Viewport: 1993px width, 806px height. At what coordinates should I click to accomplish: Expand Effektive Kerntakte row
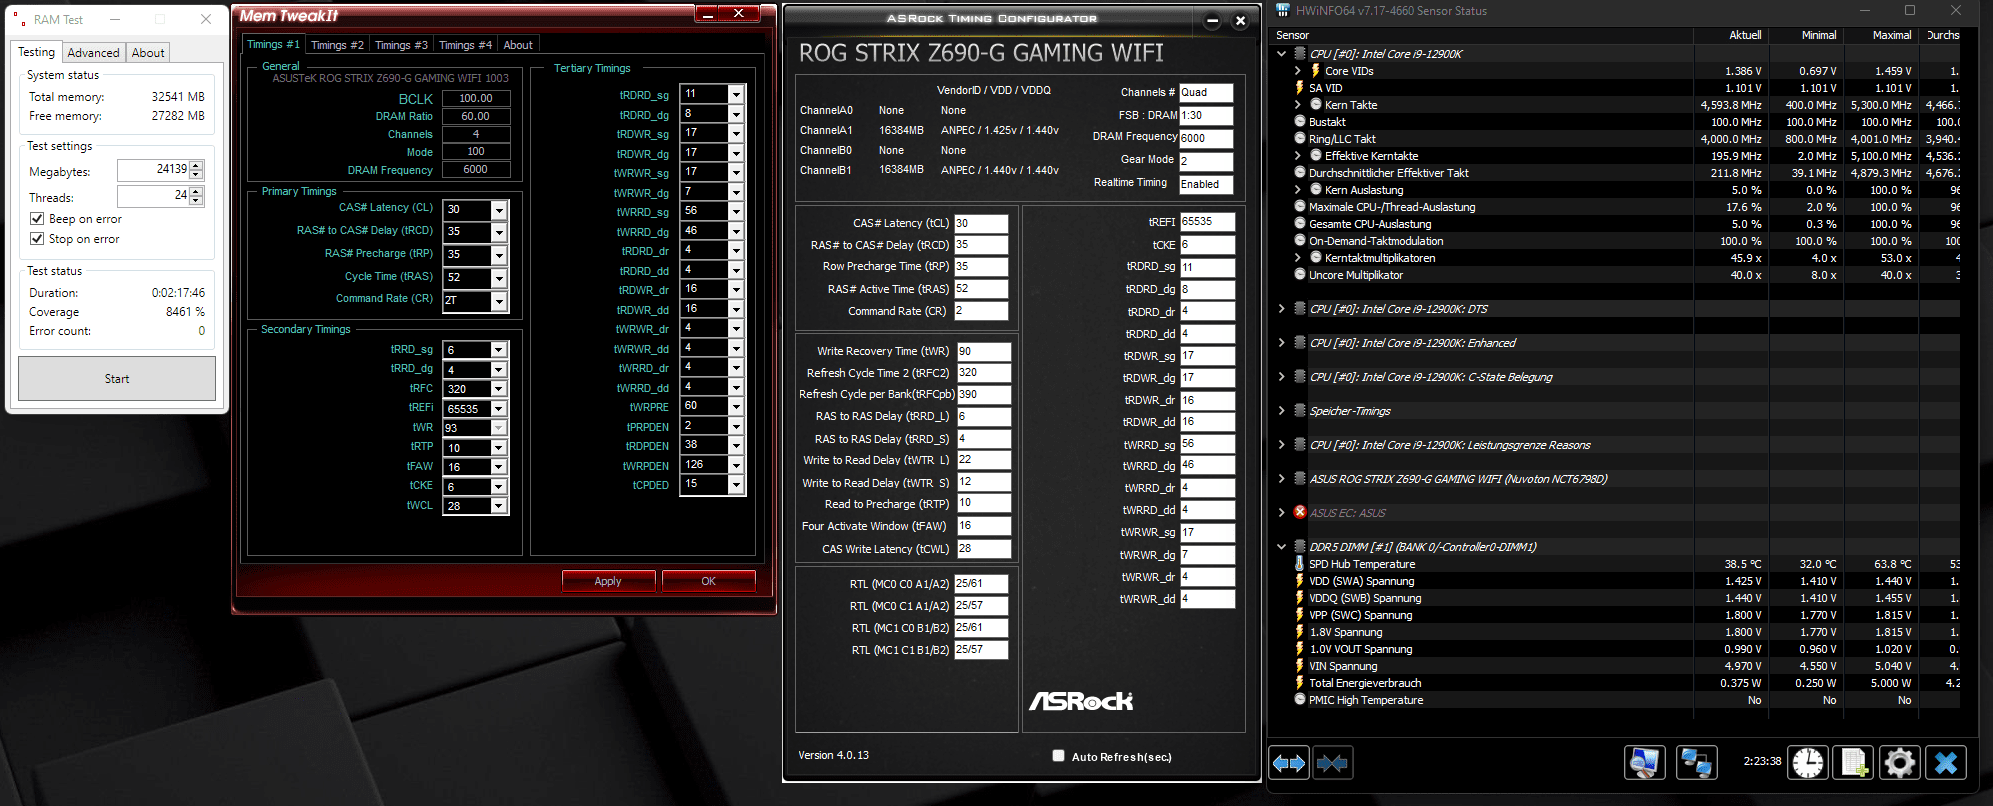[1298, 156]
